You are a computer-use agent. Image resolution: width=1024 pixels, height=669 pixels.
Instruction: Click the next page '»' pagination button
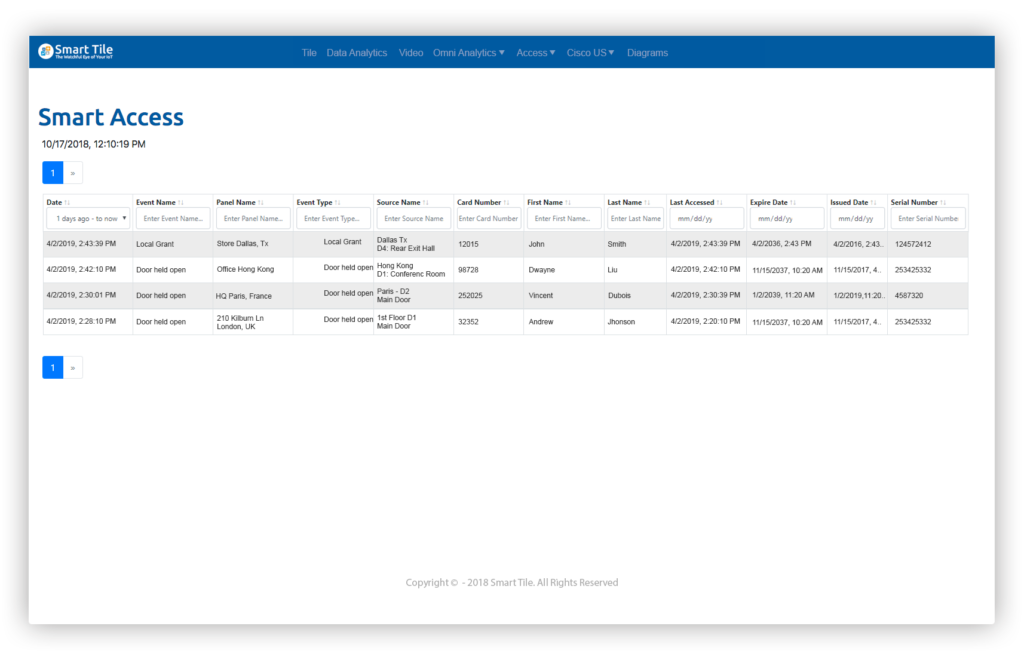[x=72, y=172]
